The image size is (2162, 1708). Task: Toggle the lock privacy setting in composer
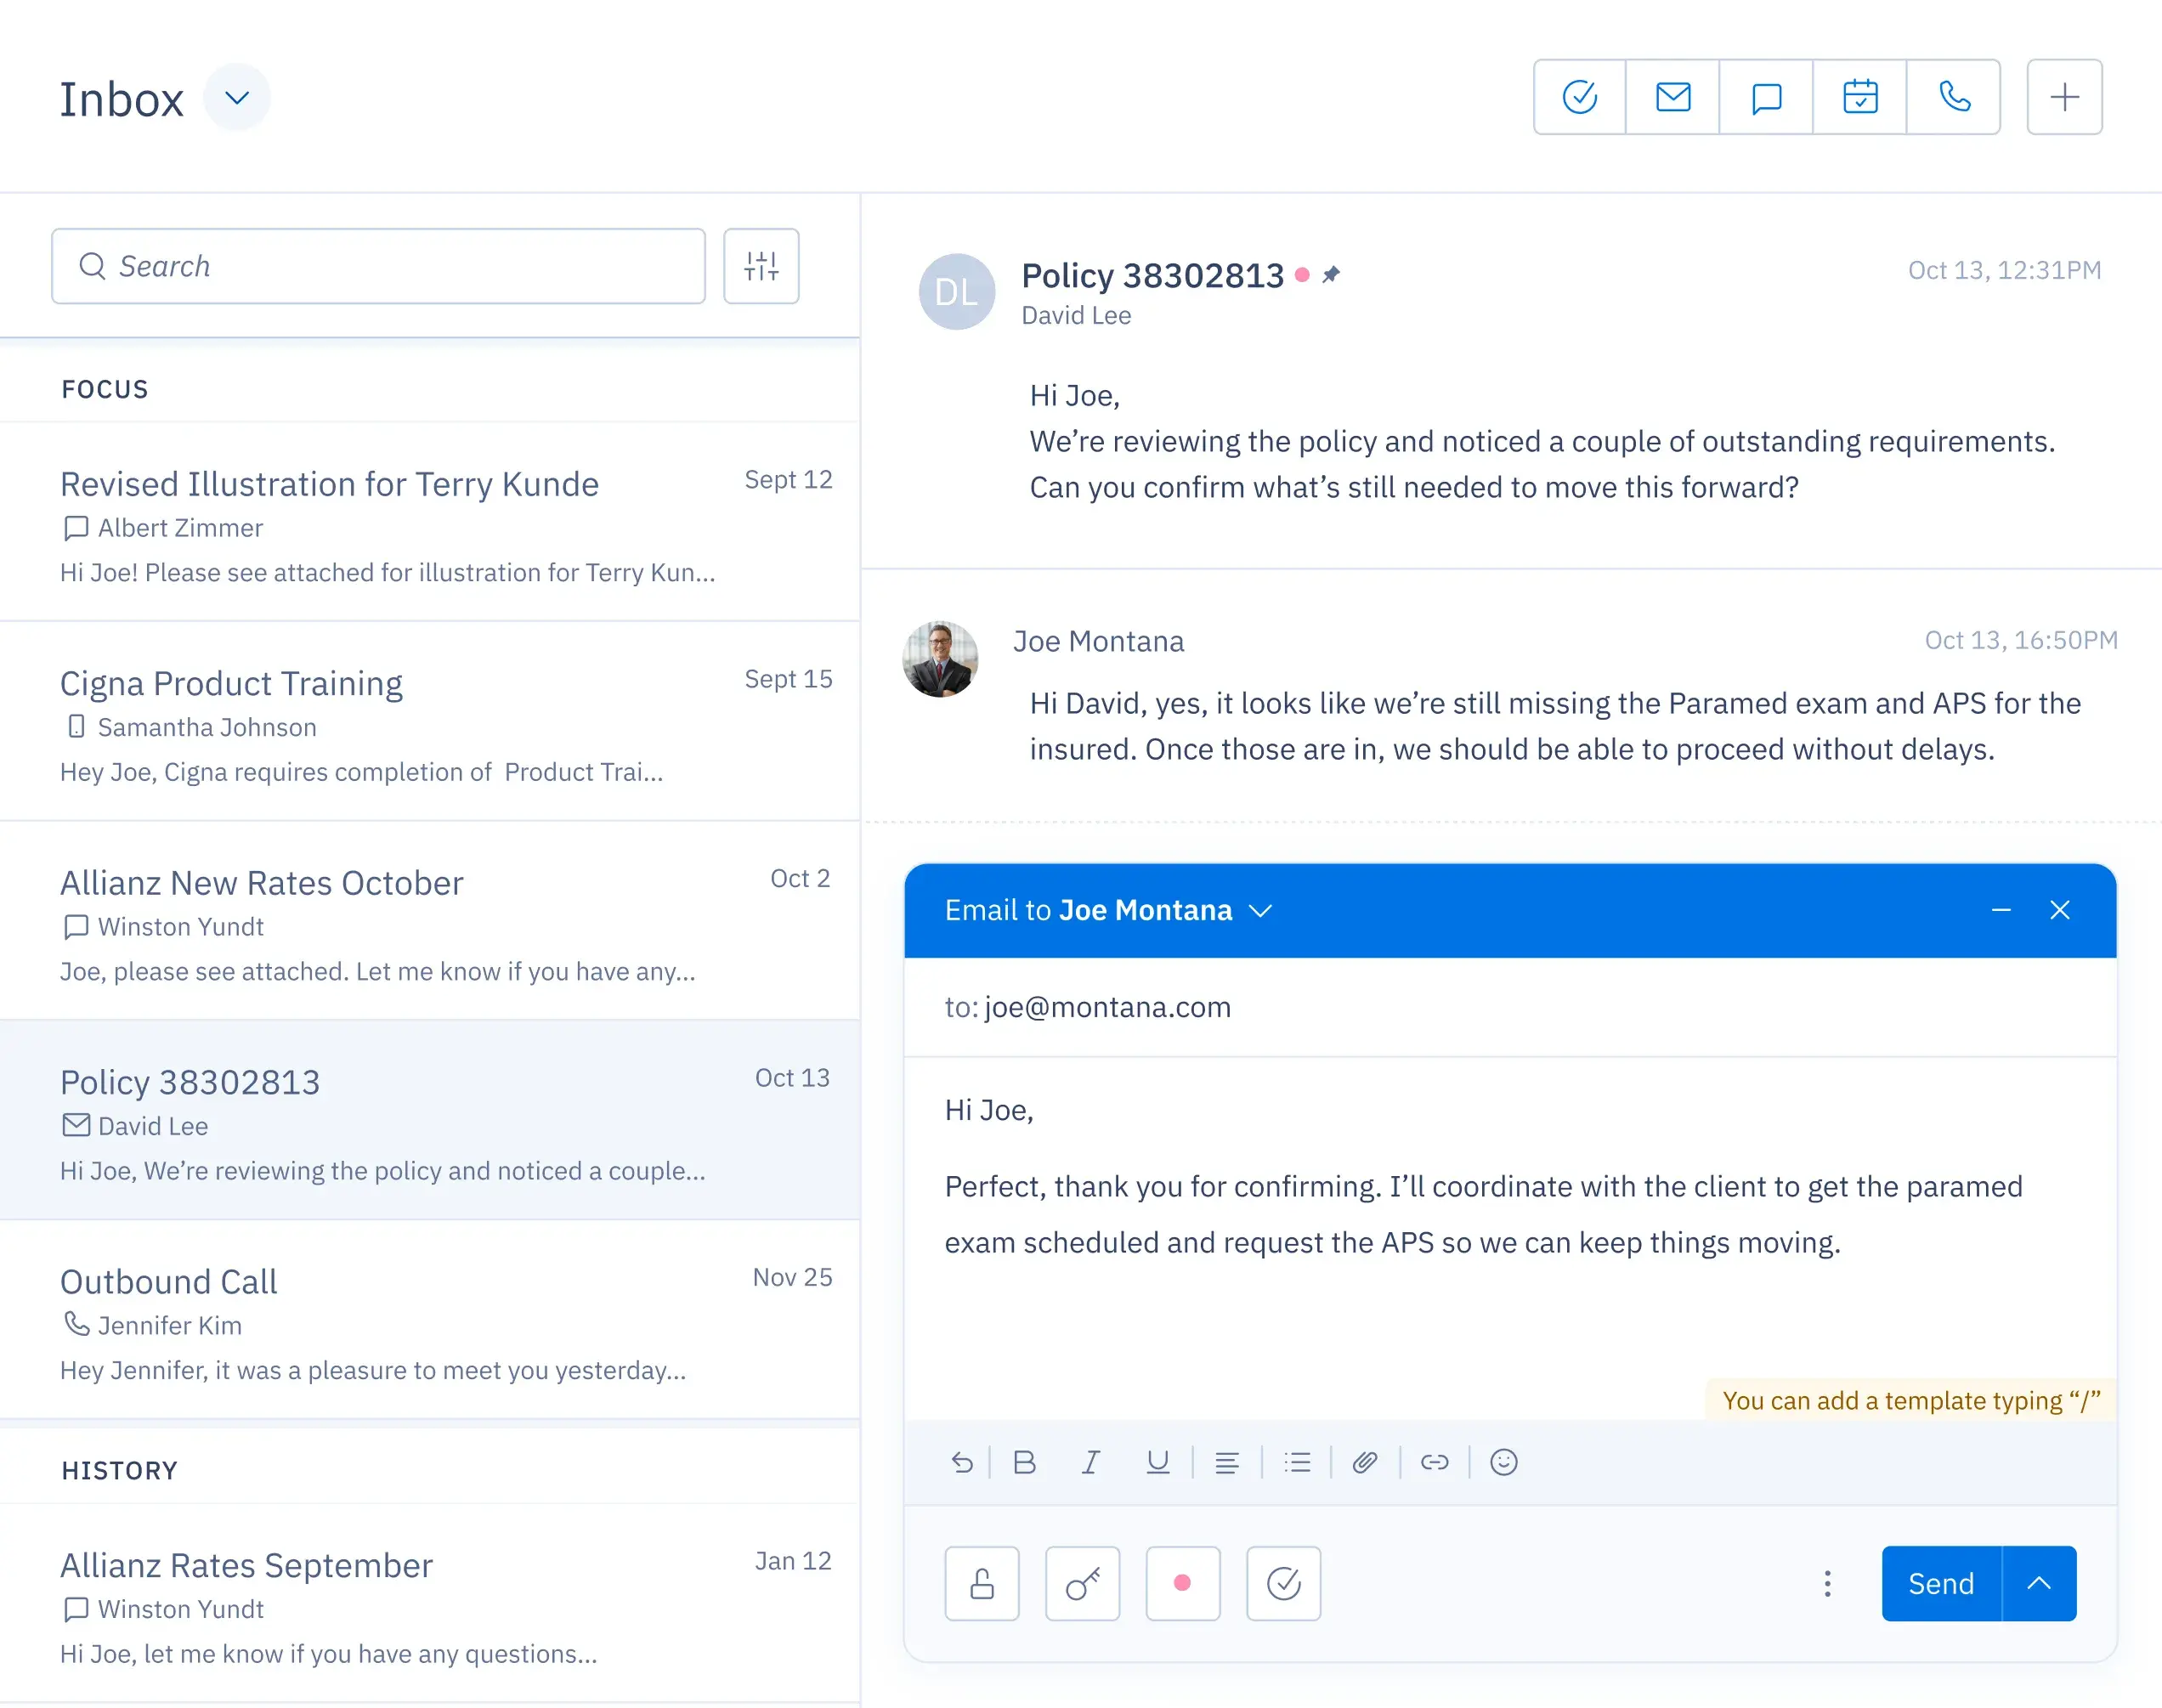[981, 1584]
